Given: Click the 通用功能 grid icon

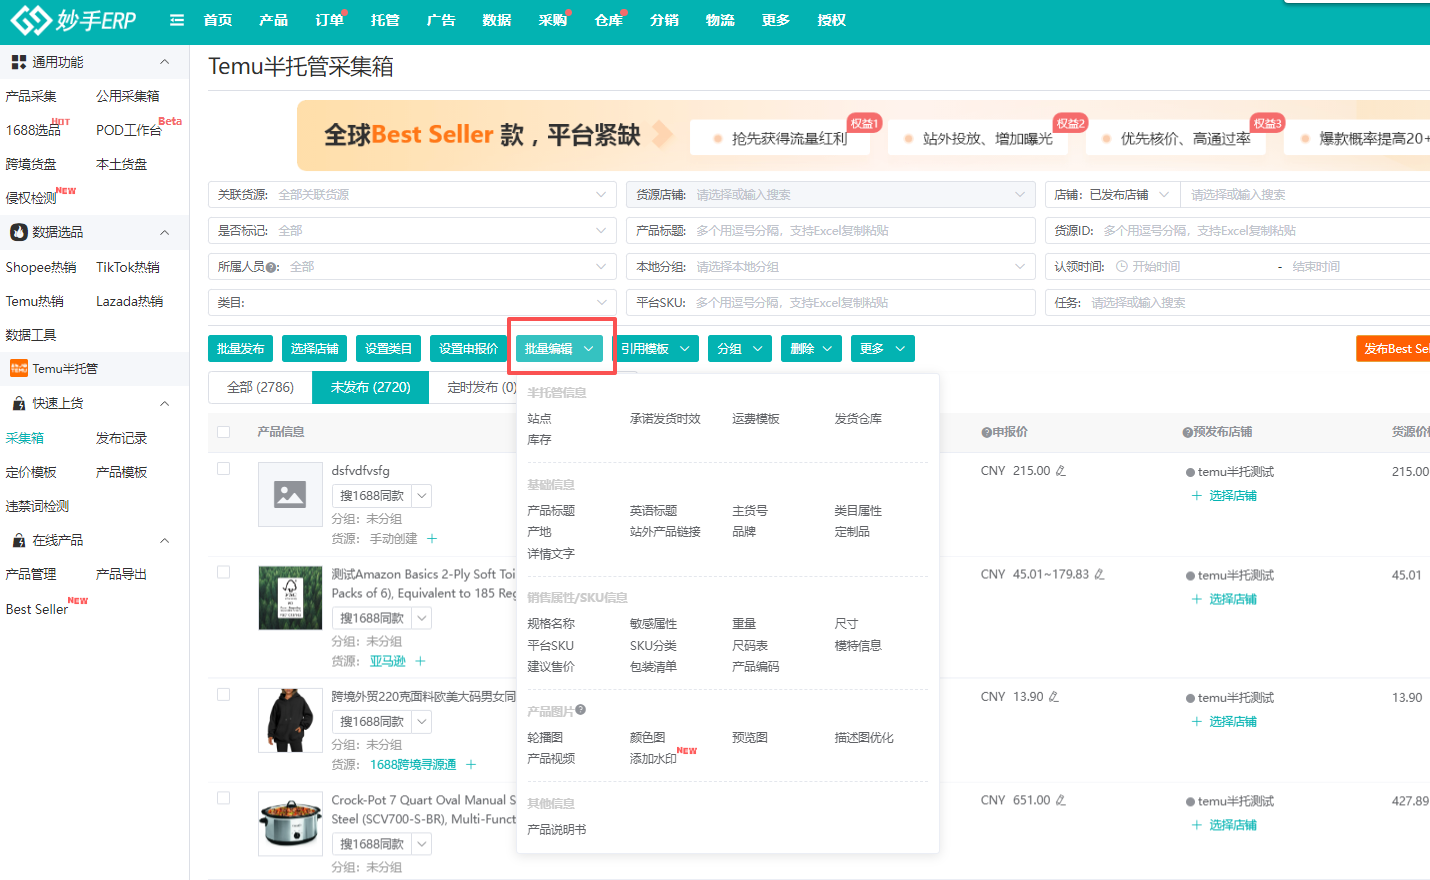Looking at the screenshot, I should pyautogui.click(x=19, y=62).
